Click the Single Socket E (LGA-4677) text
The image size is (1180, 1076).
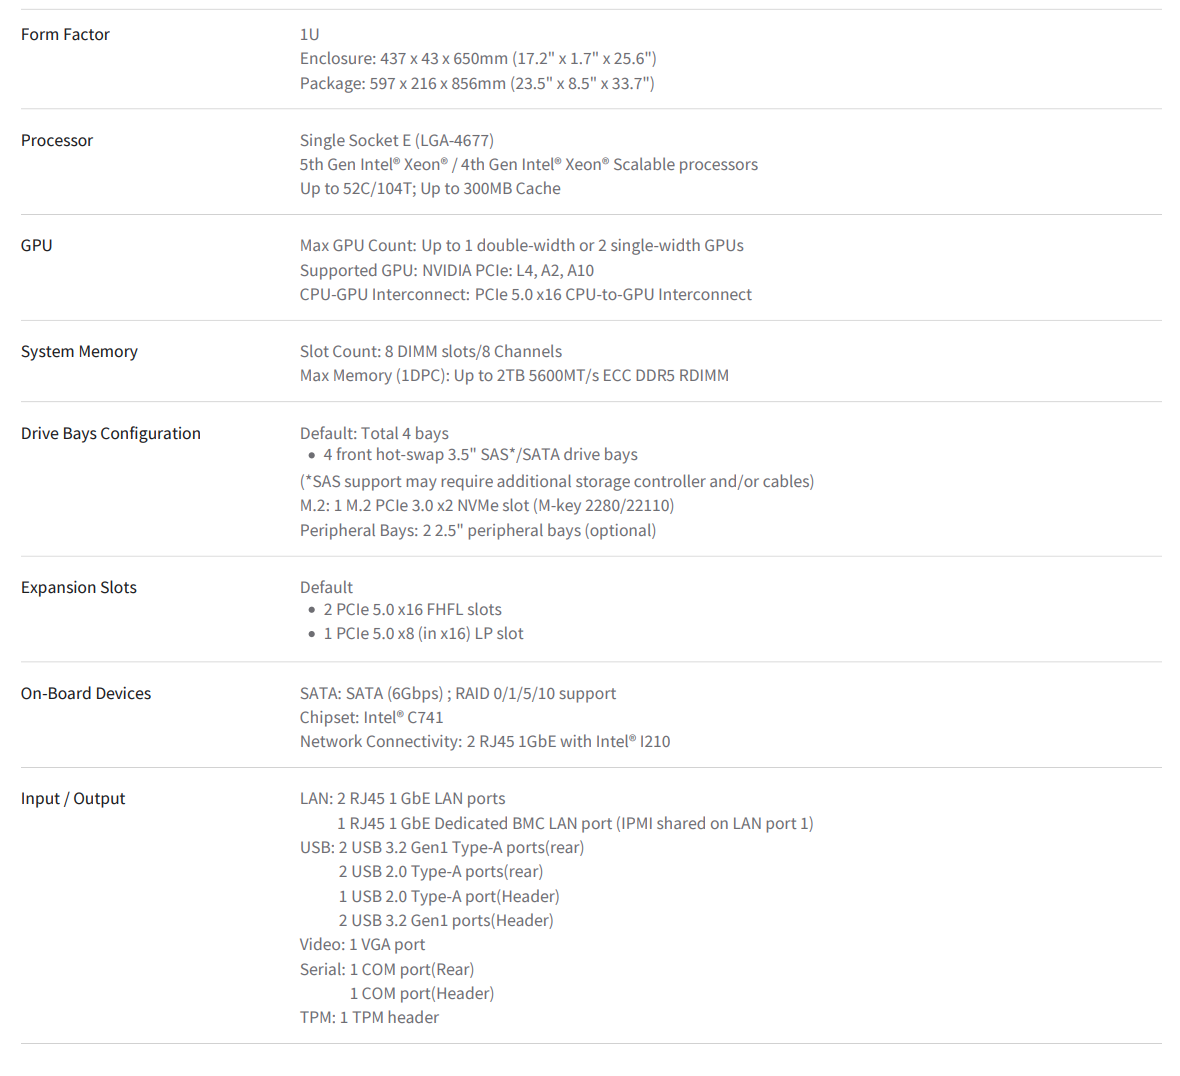pos(397,141)
